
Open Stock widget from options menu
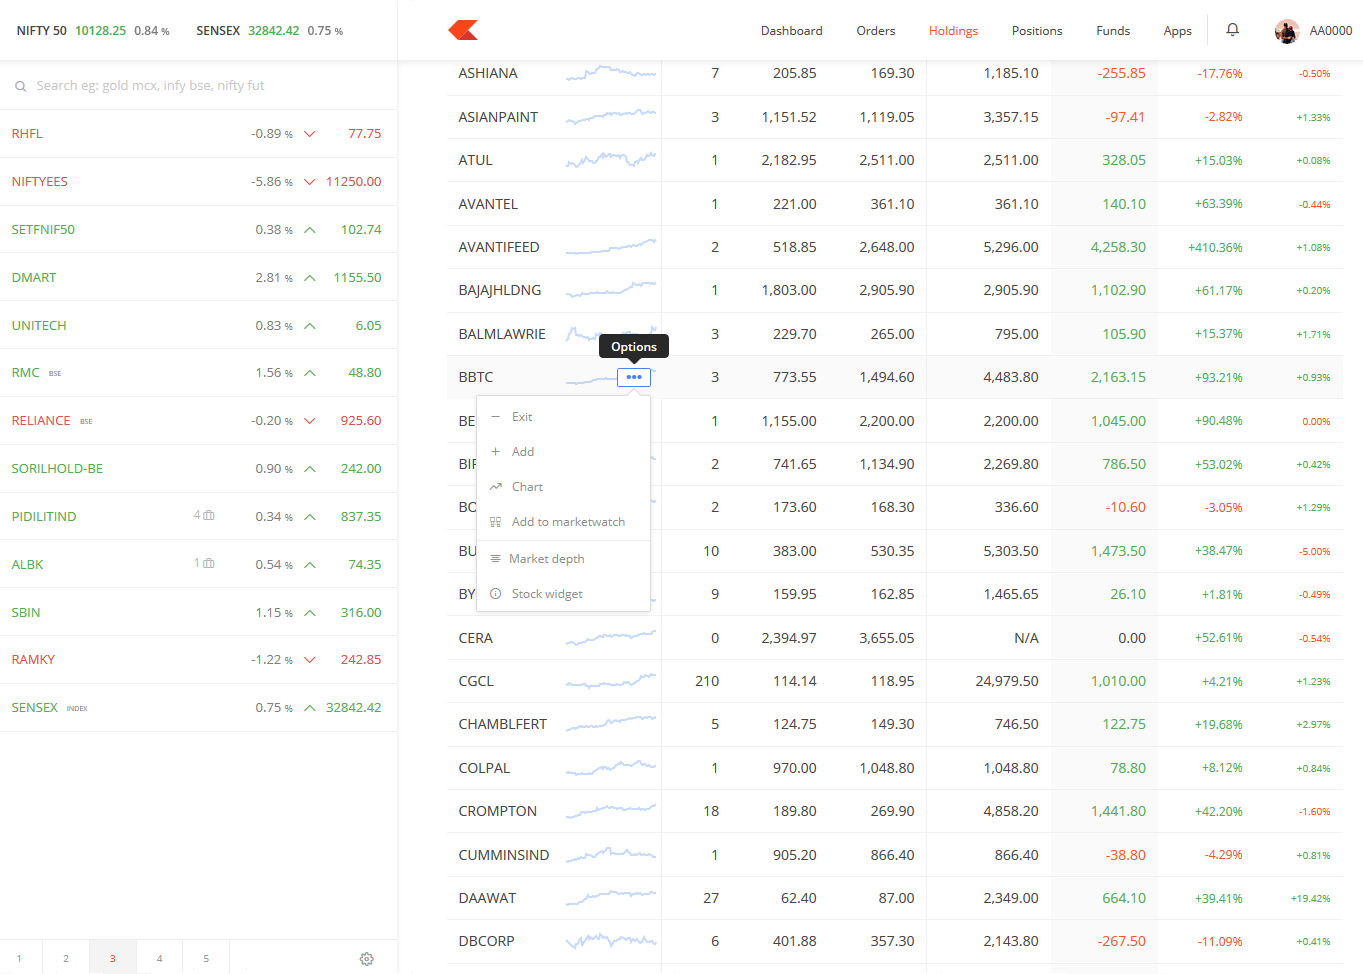click(x=564, y=594)
